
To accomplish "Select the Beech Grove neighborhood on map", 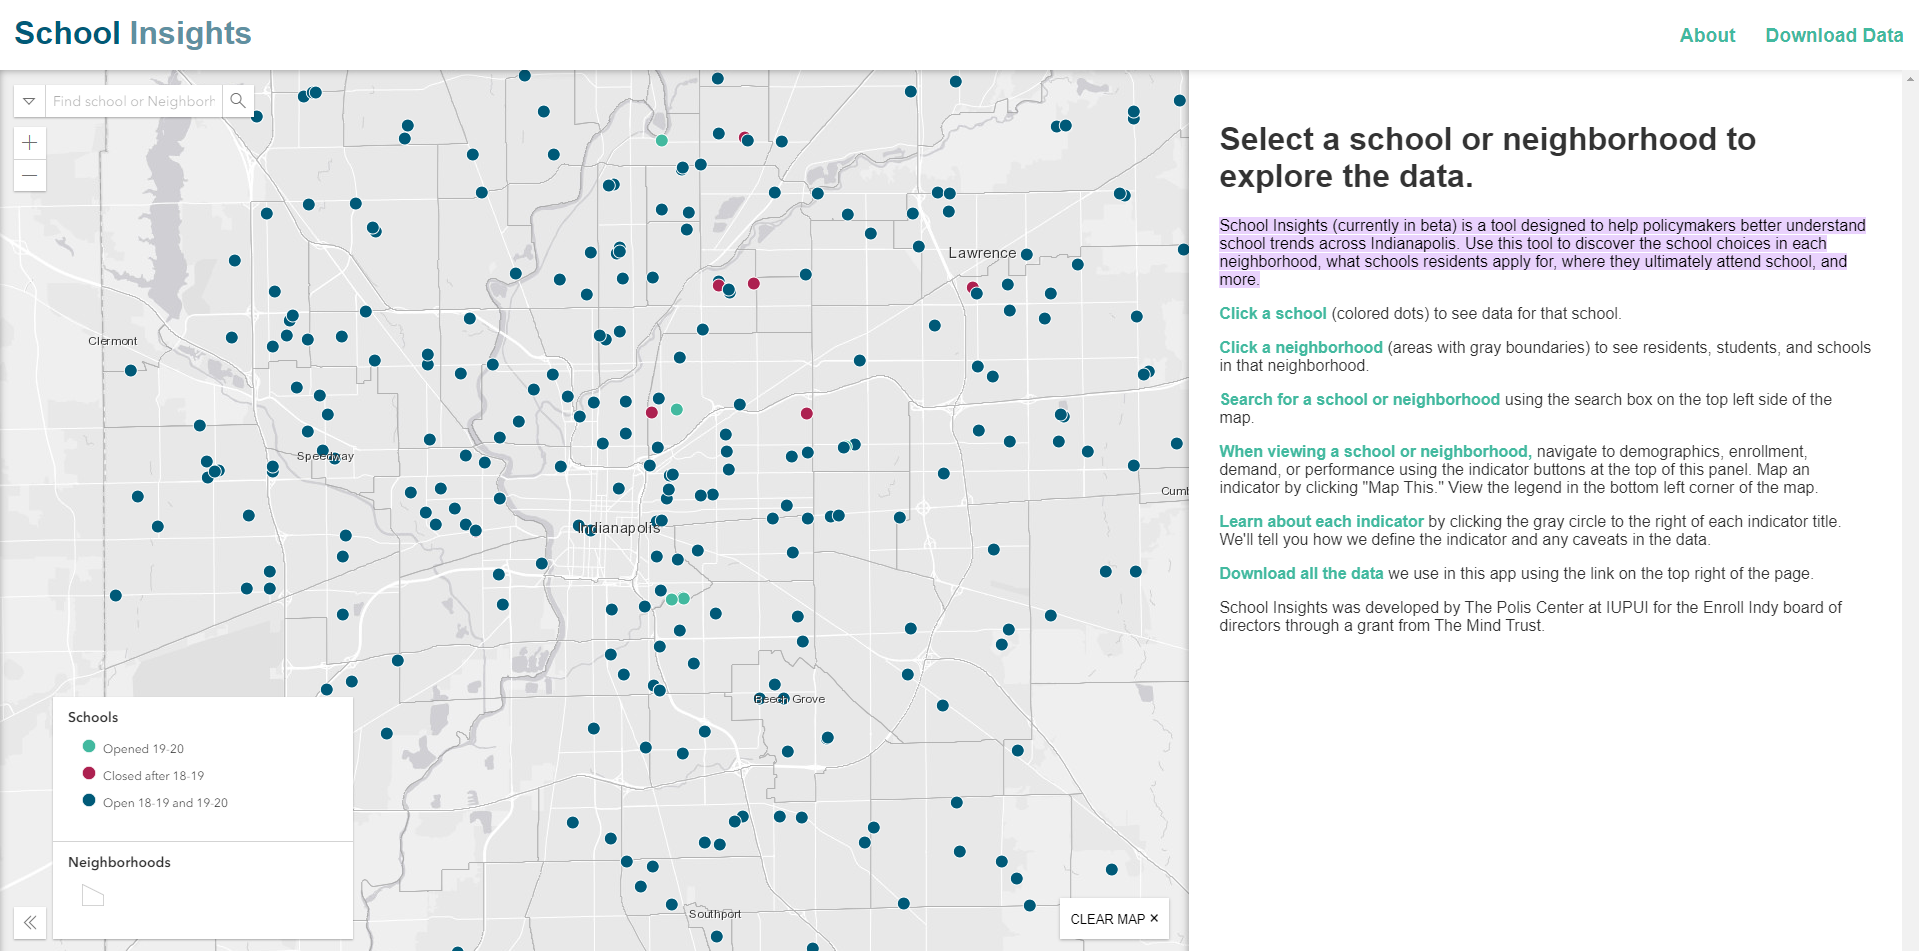I will (790, 699).
